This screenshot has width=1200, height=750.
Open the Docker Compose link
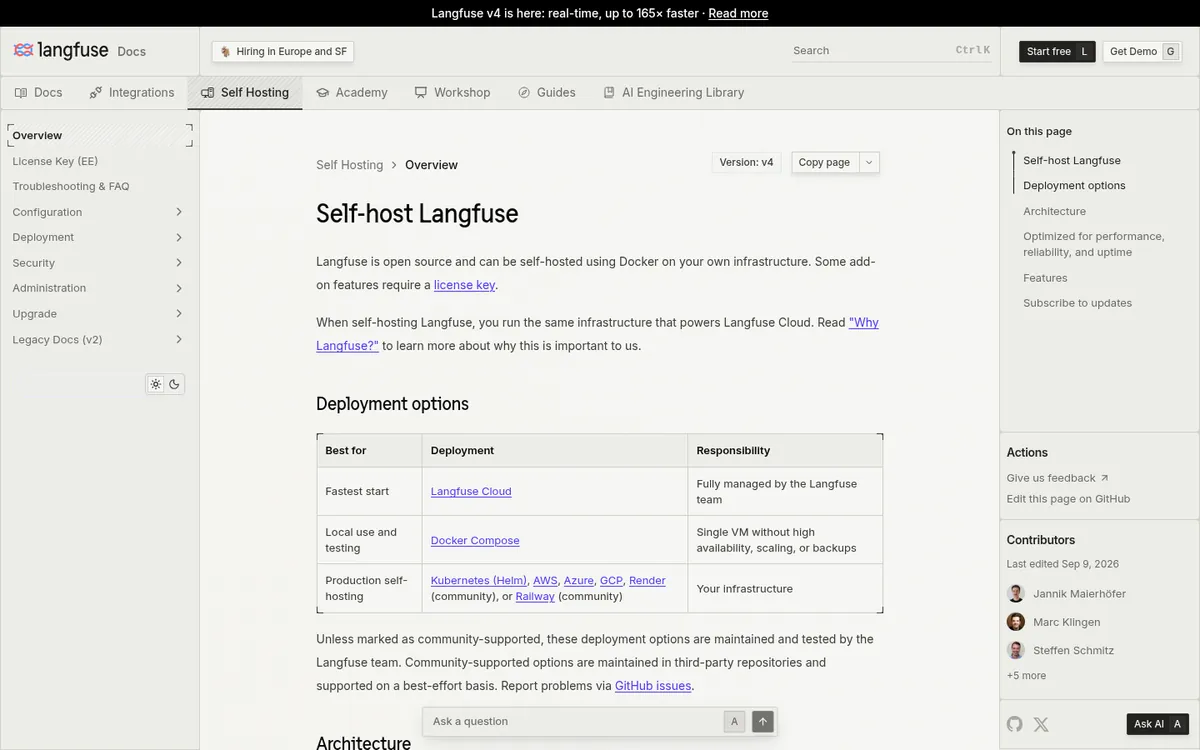(x=475, y=540)
